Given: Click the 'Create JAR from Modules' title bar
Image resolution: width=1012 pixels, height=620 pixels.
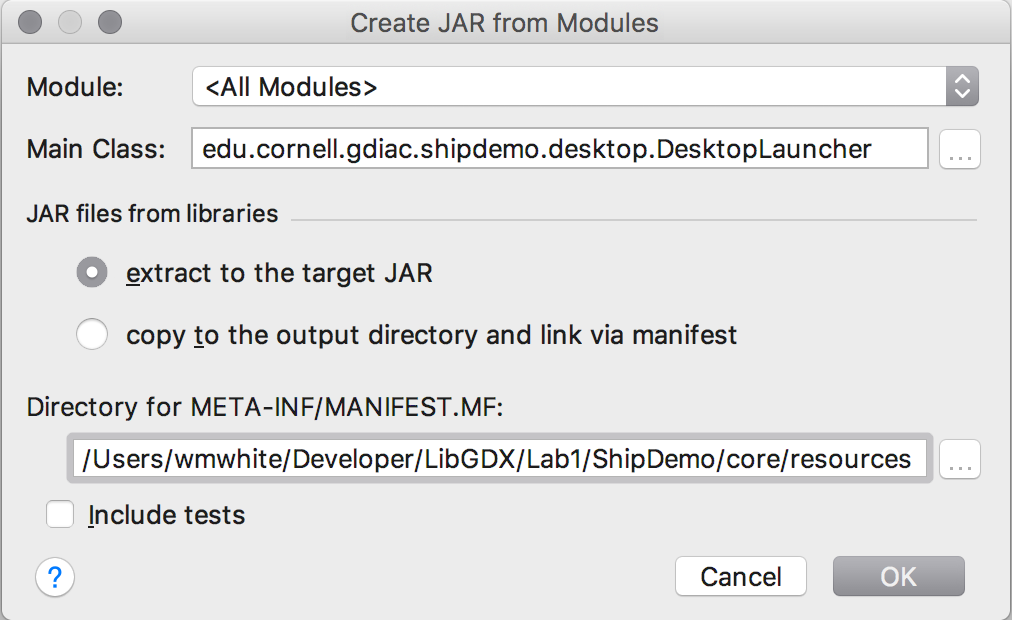Looking at the screenshot, I should coord(504,22).
